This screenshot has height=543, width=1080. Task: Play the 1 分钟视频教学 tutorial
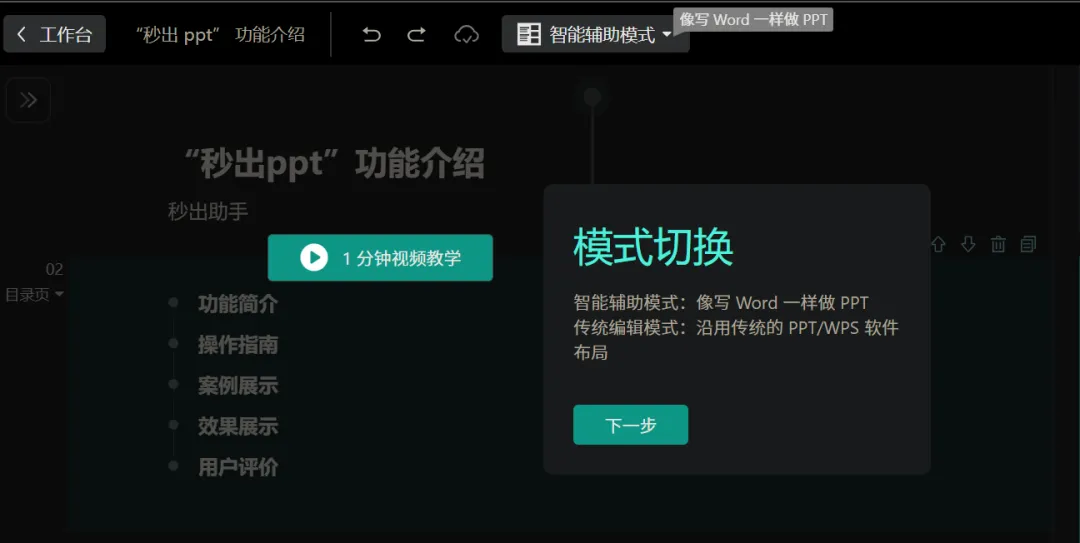pyautogui.click(x=380, y=258)
